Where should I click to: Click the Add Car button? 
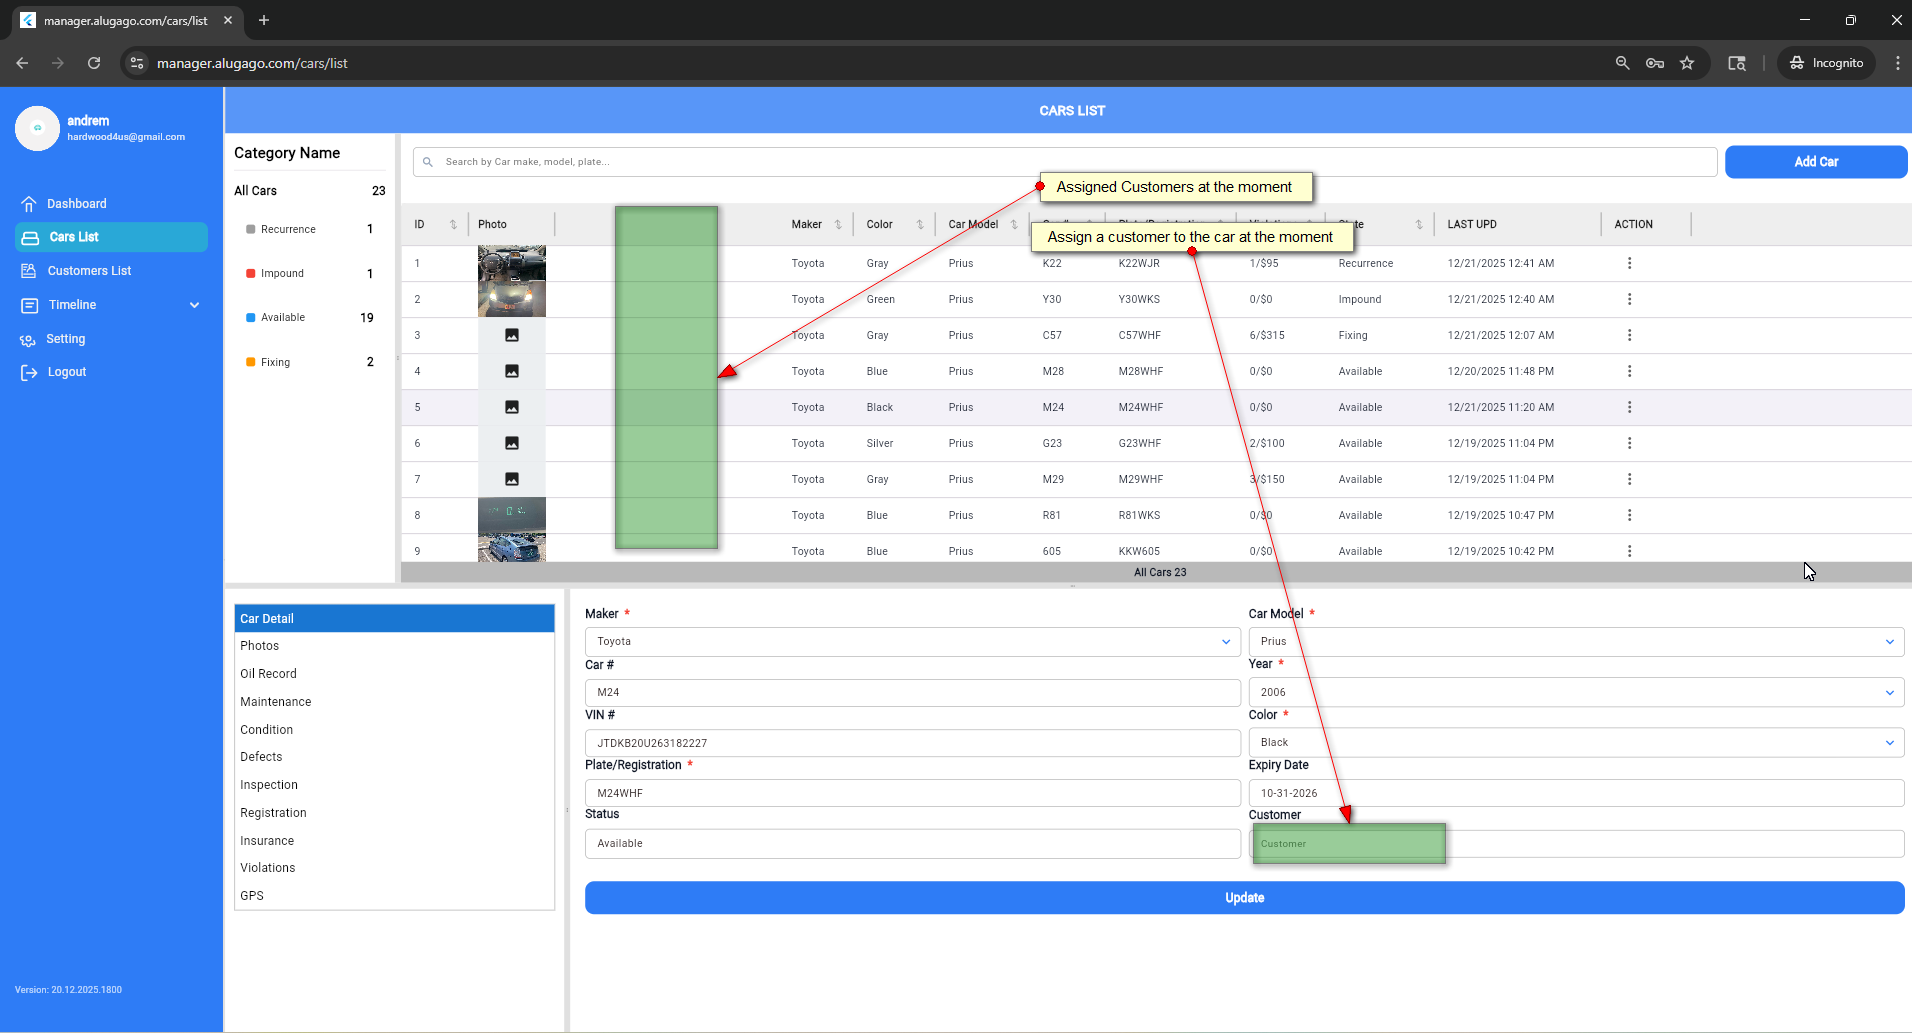pyautogui.click(x=1815, y=162)
